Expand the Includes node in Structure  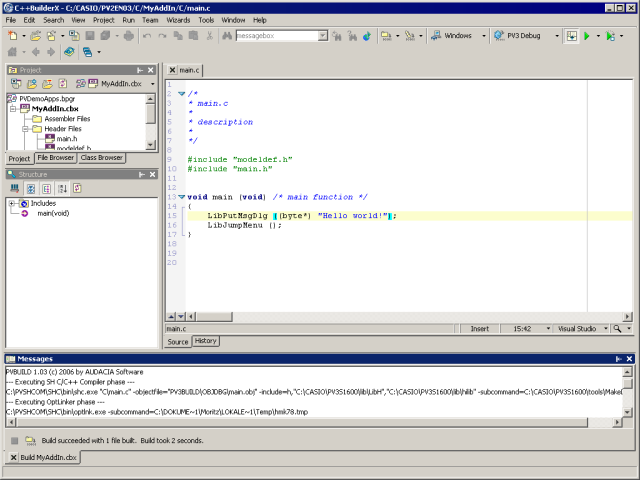point(12,203)
